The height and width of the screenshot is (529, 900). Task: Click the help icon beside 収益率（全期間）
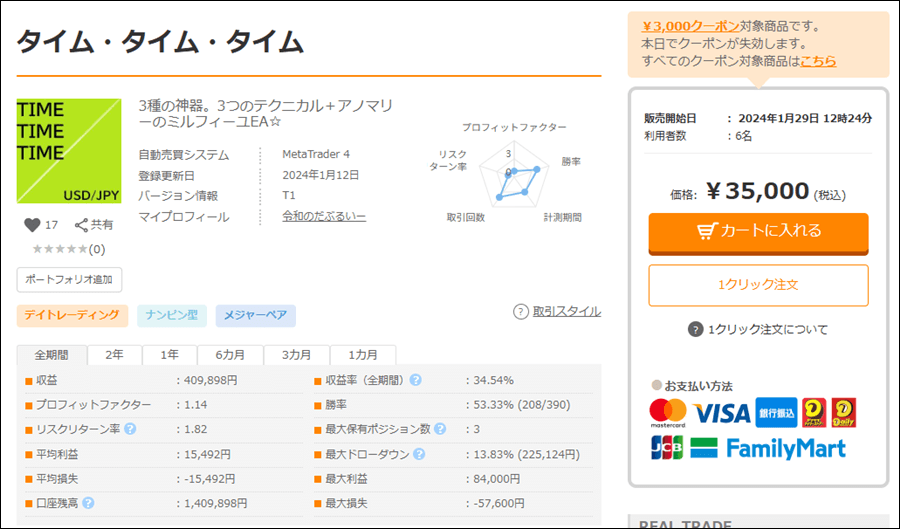[x=415, y=380]
